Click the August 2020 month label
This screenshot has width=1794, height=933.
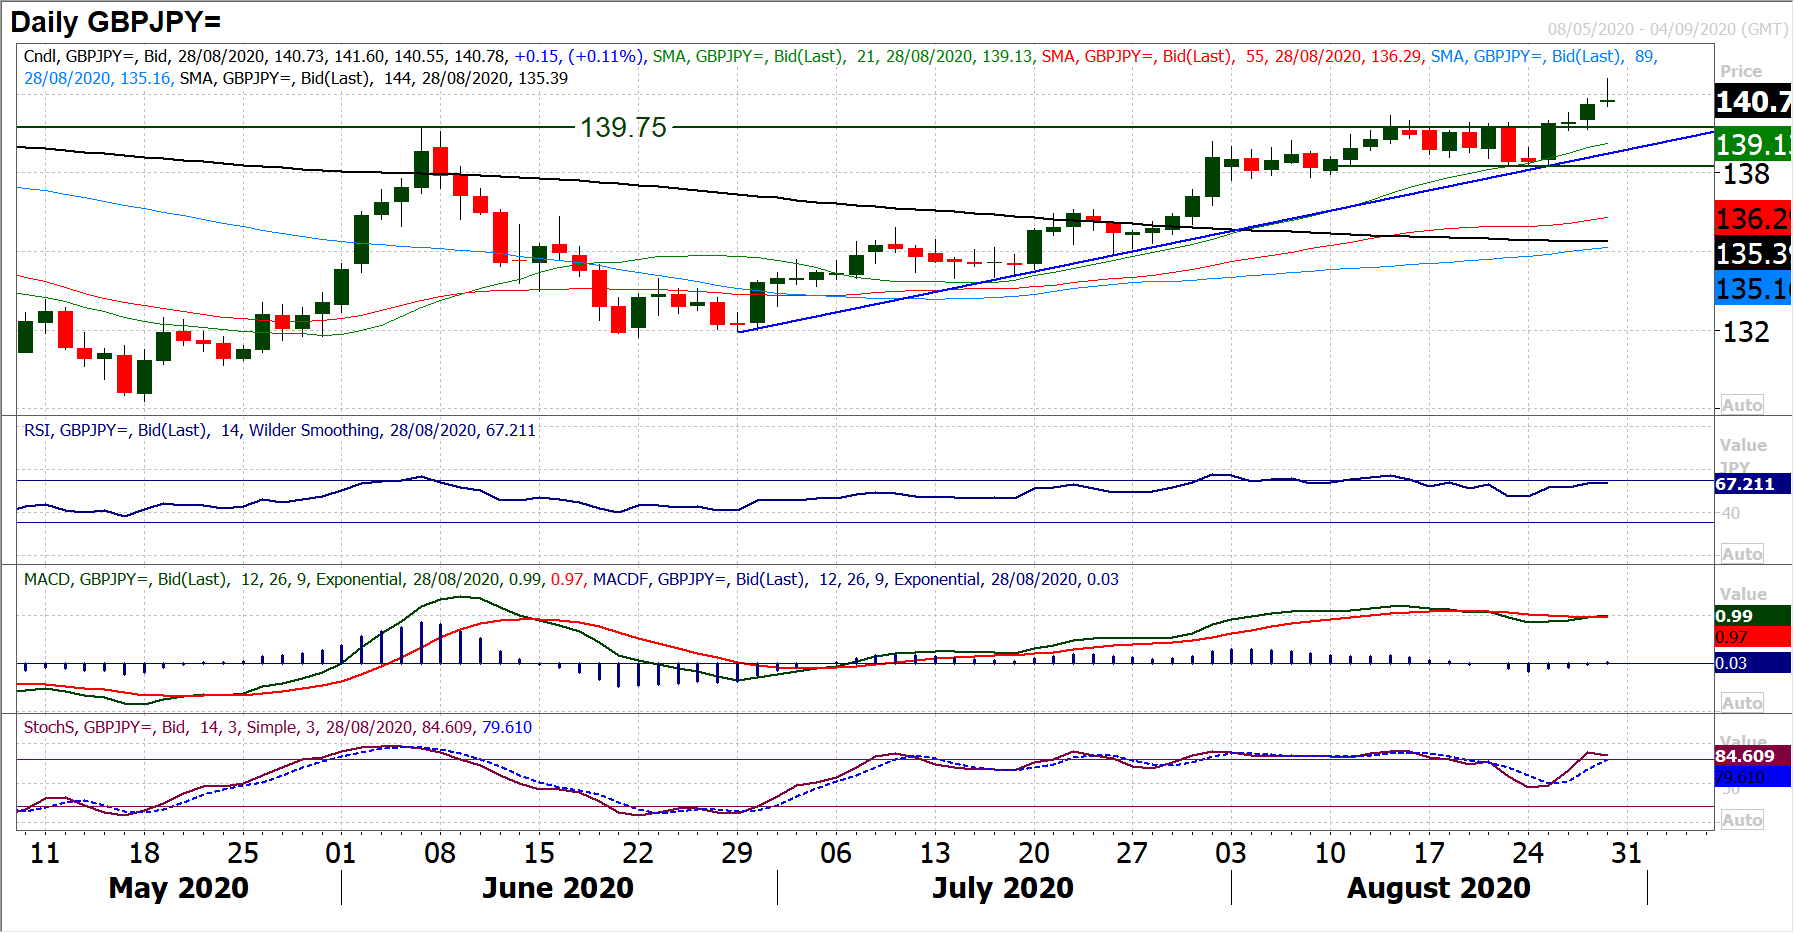1438,888
